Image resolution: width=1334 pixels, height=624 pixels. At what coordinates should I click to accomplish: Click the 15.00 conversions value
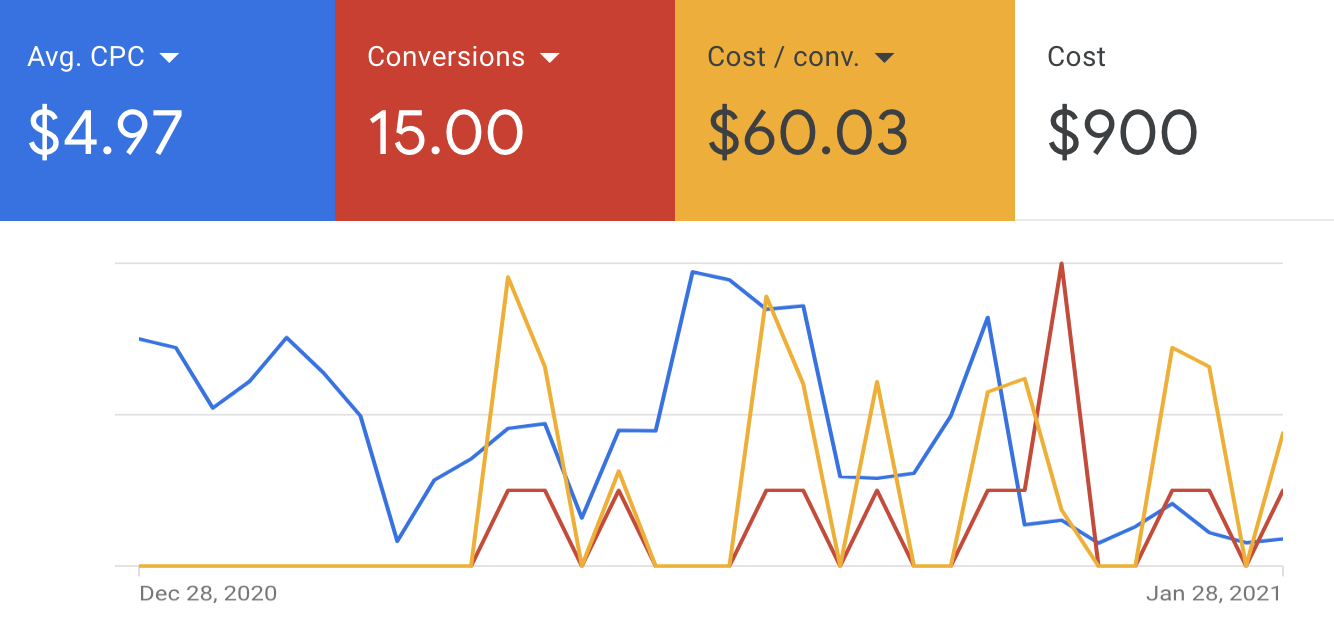pyautogui.click(x=446, y=133)
